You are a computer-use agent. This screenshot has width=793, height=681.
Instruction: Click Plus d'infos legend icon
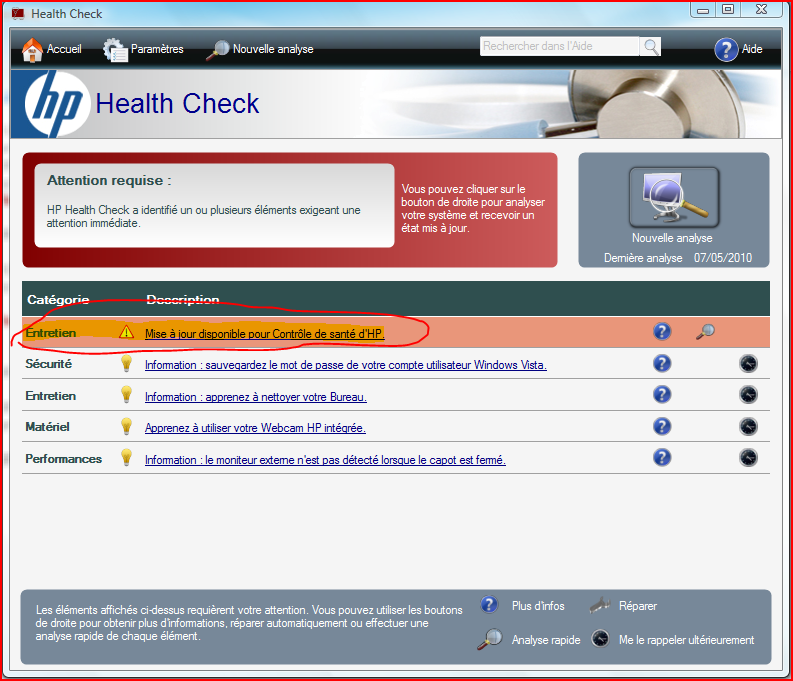pyautogui.click(x=489, y=605)
